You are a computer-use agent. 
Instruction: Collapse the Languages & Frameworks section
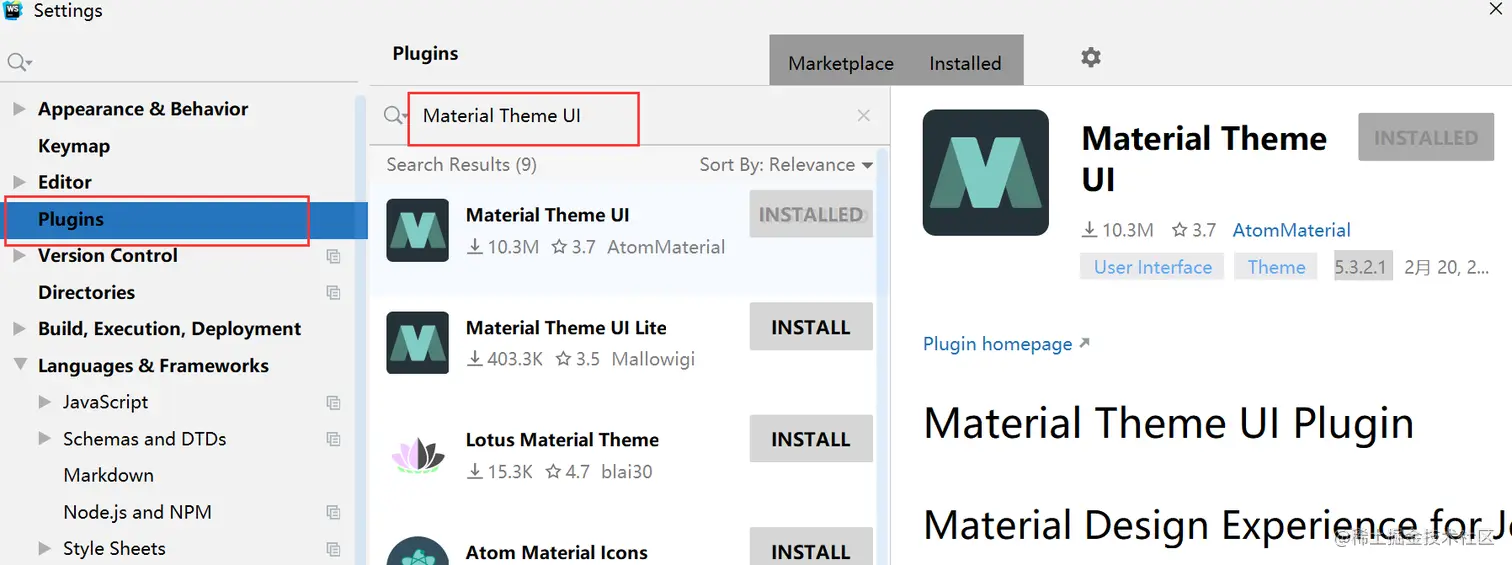19,366
